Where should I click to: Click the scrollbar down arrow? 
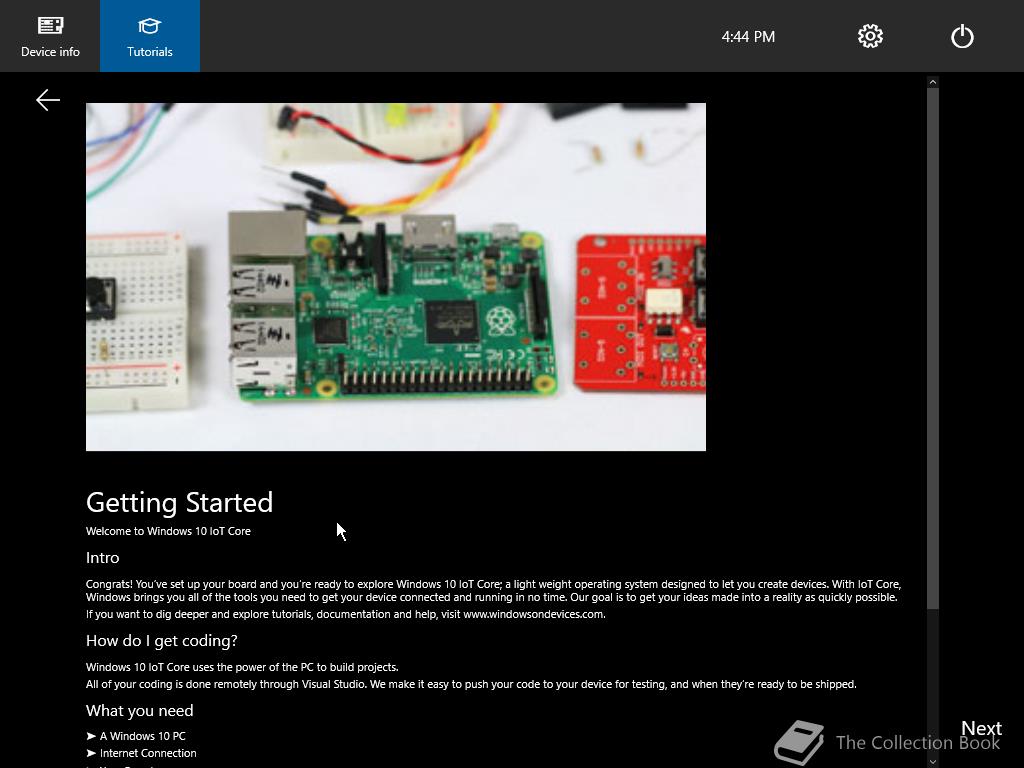click(933, 761)
